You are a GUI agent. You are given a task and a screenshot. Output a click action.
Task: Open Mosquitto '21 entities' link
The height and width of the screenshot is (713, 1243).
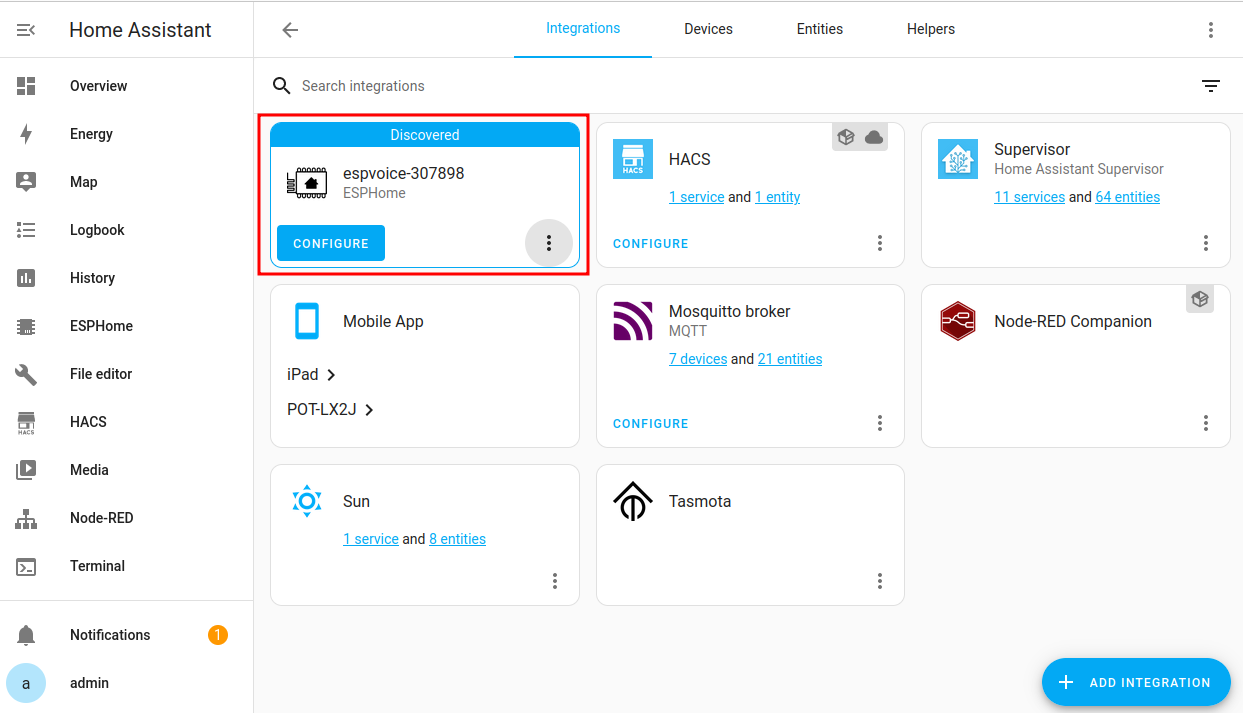(x=790, y=359)
